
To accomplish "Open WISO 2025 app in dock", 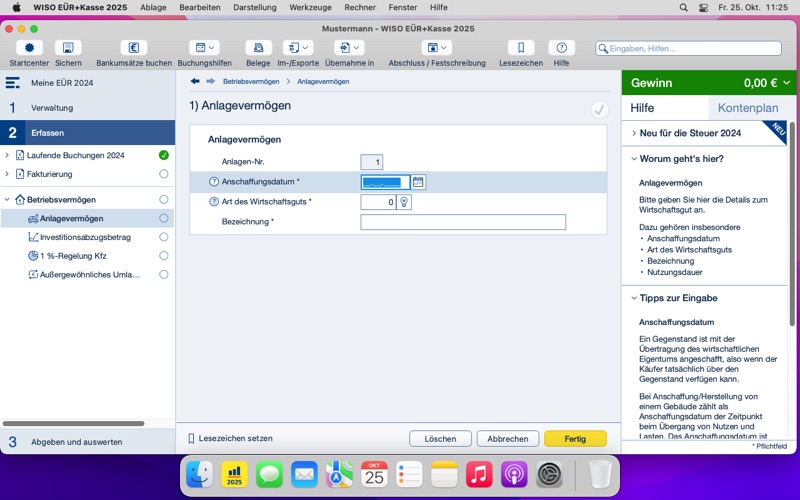I will coord(234,474).
